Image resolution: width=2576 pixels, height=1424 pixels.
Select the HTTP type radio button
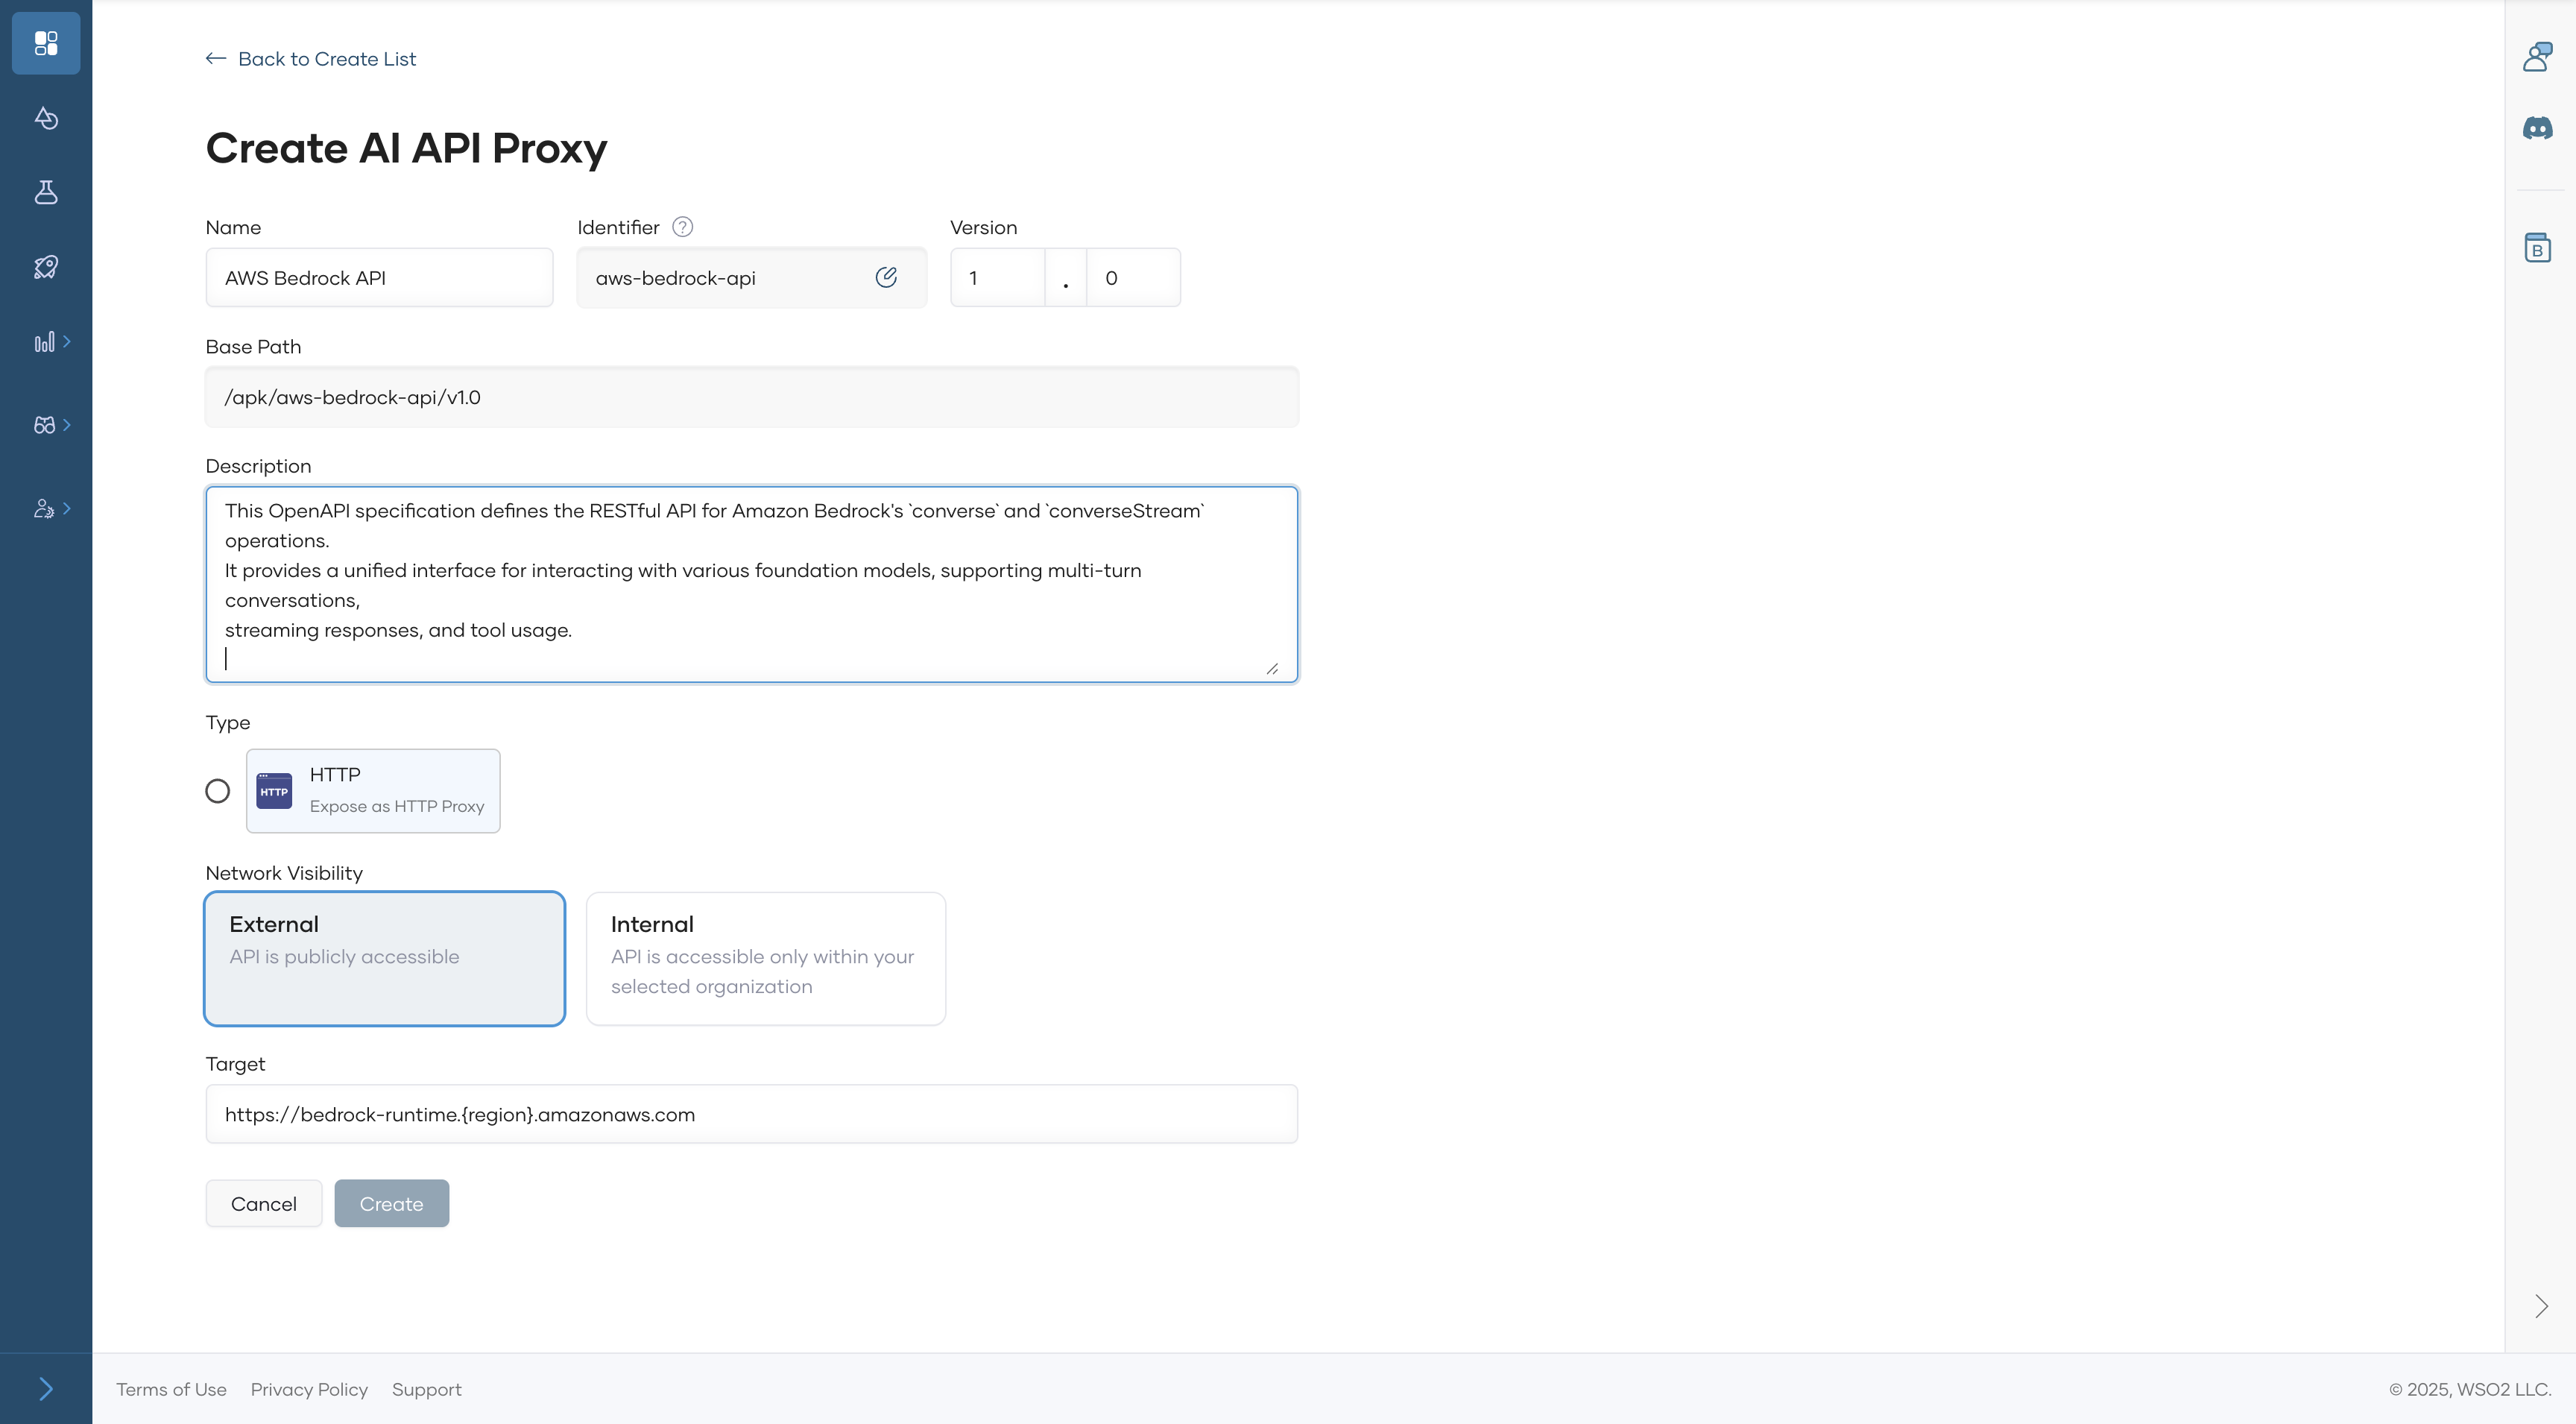217,791
